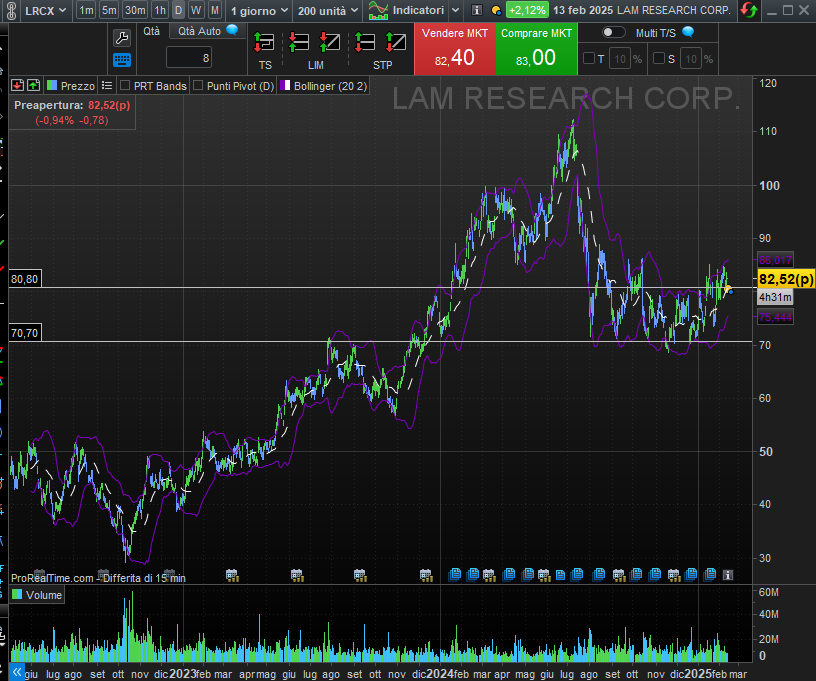This screenshot has height=681, width=816.
Task: Click the 82,52(p) current price label
Action: (x=786, y=279)
